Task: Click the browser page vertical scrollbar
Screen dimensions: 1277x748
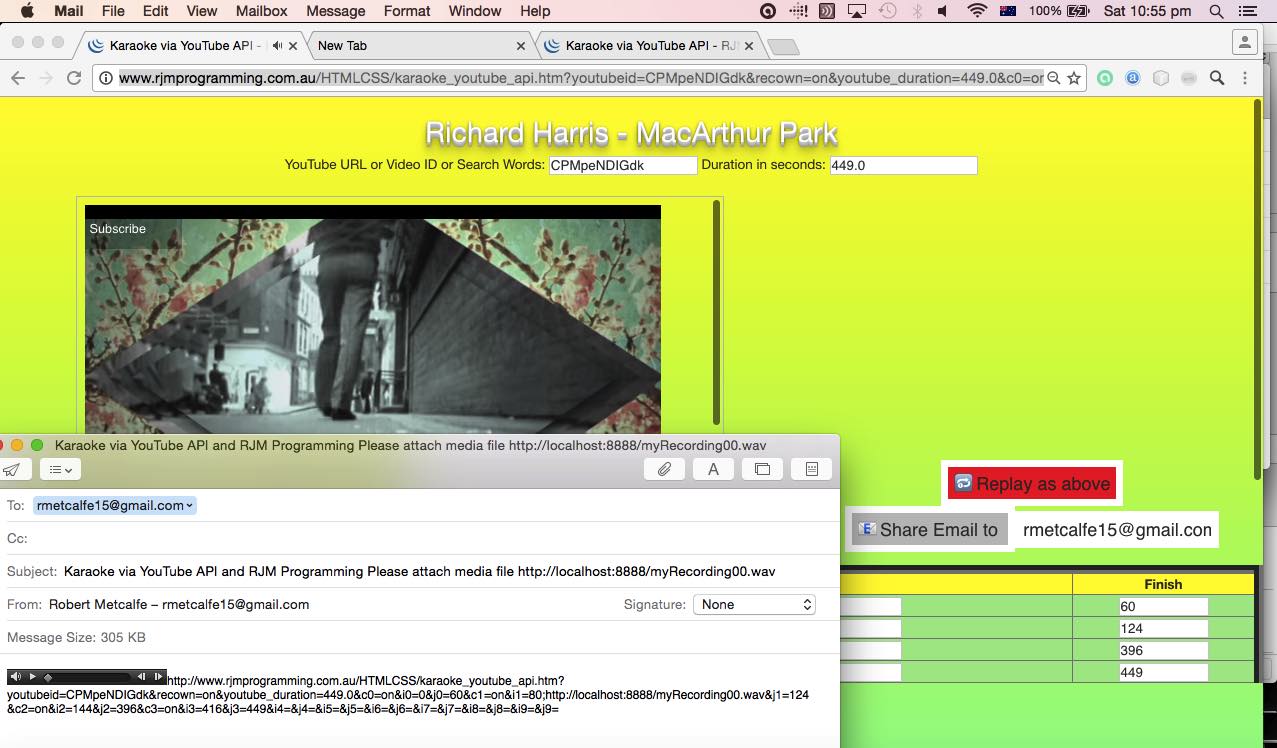Action: coord(1257,289)
